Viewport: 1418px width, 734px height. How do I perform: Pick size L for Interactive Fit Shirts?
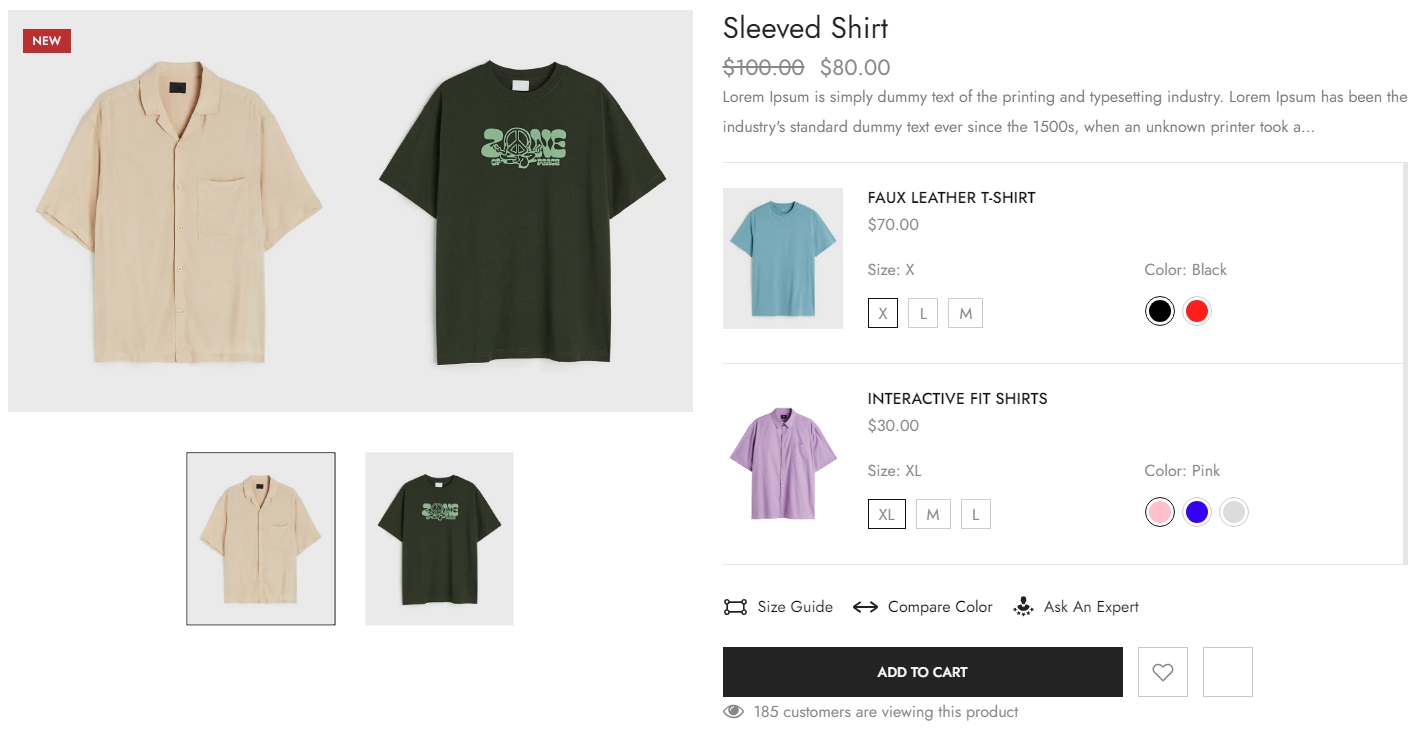tap(975, 514)
